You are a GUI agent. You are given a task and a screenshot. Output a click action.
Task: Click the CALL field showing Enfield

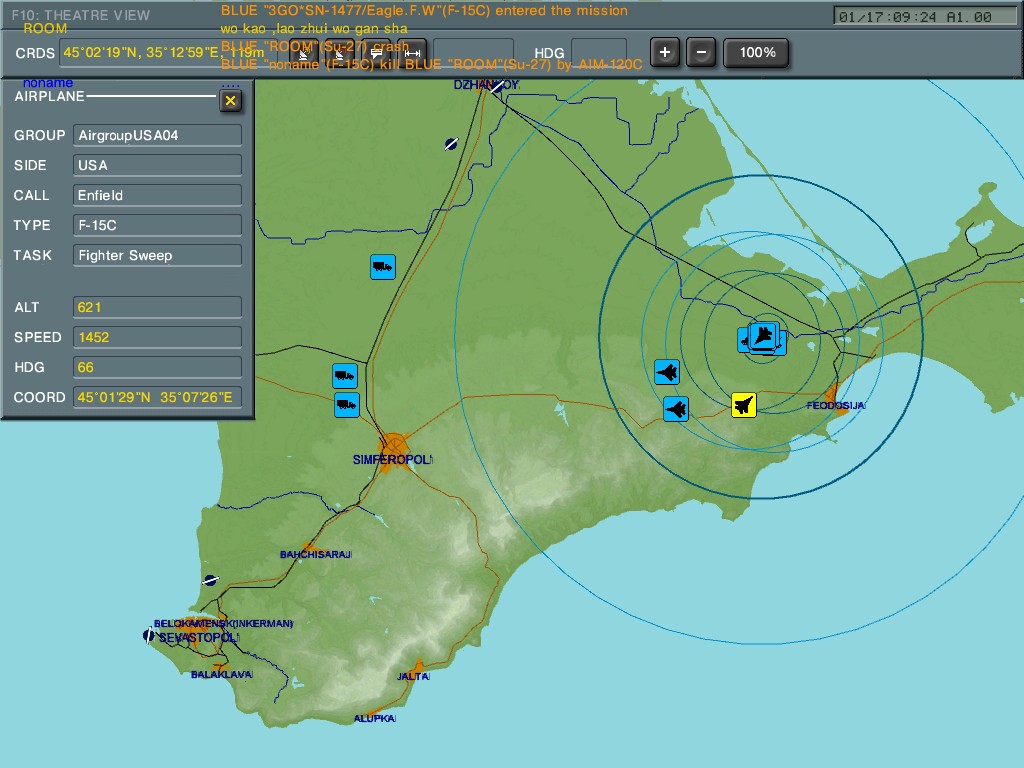pyautogui.click(x=157, y=195)
